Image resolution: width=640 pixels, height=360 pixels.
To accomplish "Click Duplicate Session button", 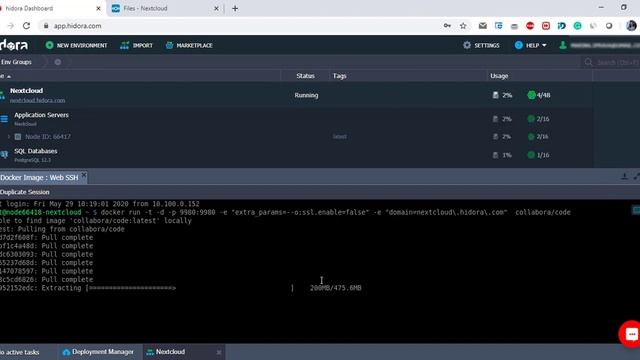I will [25, 192].
